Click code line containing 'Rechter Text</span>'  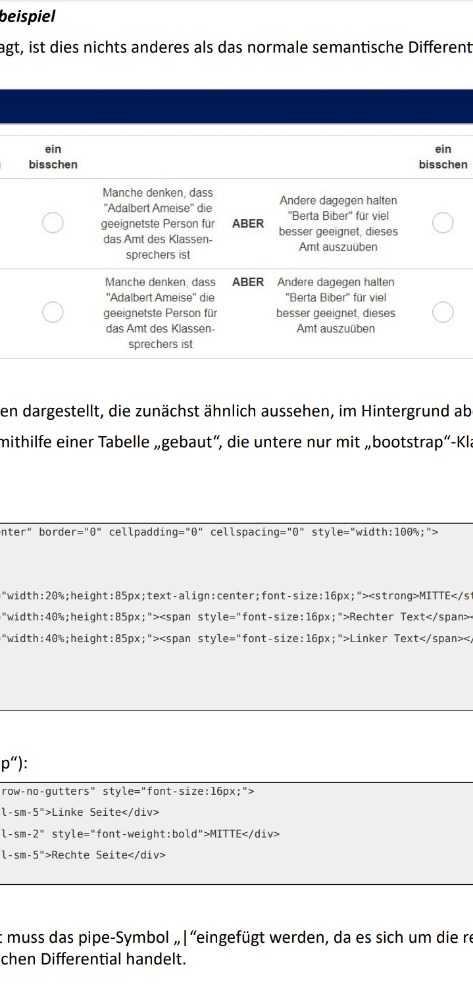click(236, 617)
